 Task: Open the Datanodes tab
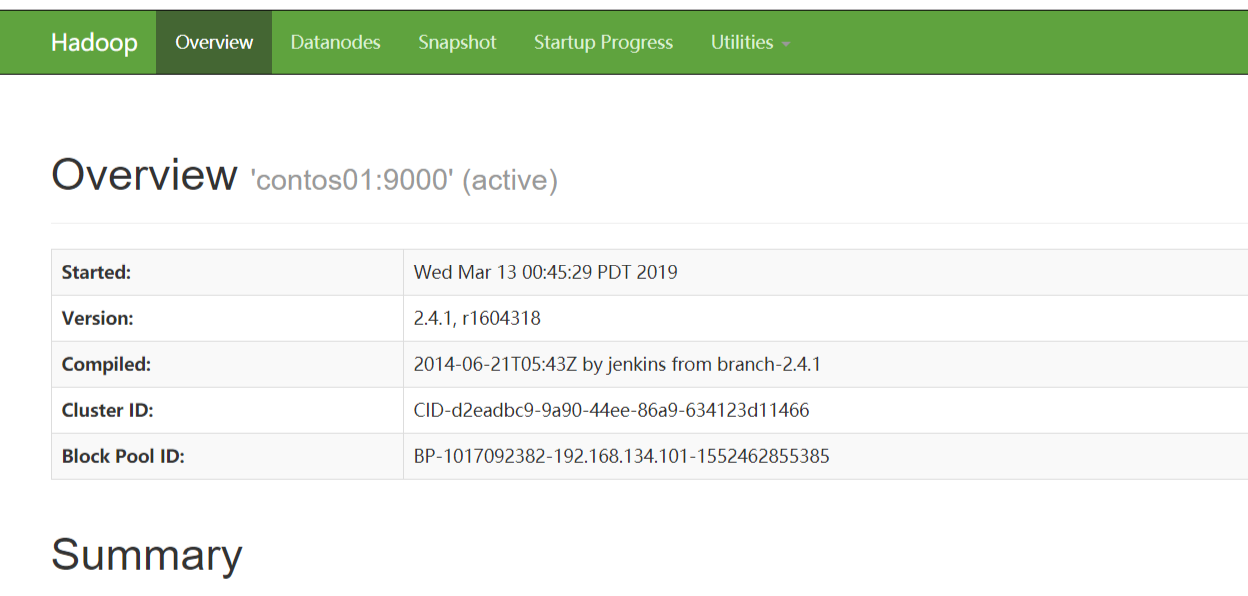click(335, 43)
